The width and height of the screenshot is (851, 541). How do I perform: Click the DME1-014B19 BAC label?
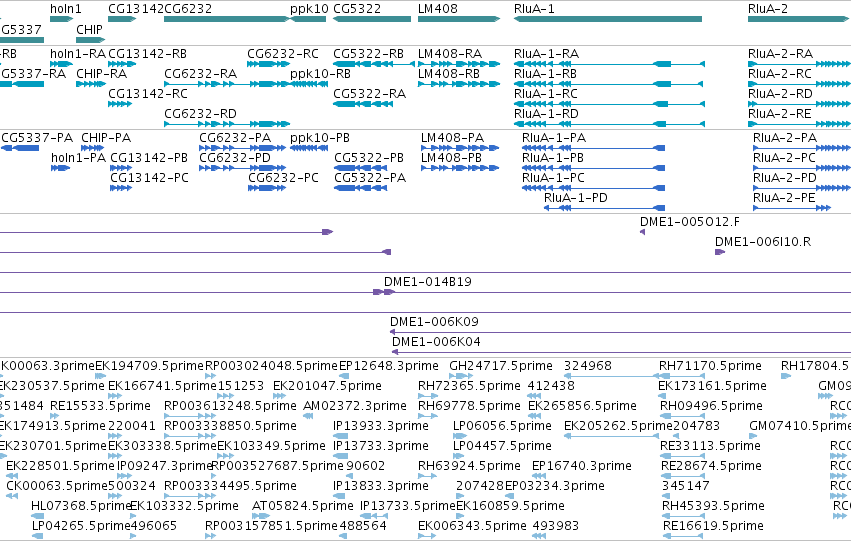click(428, 282)
